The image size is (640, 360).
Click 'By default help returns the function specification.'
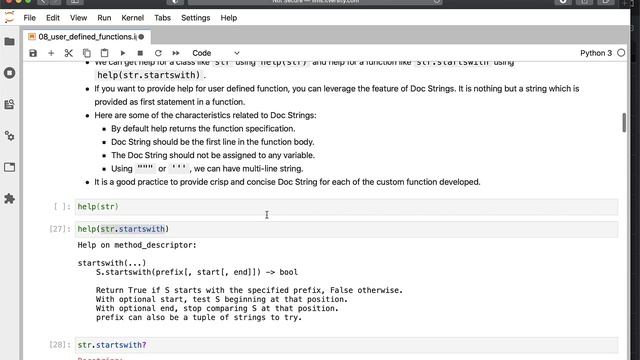[x=203, y=129]
